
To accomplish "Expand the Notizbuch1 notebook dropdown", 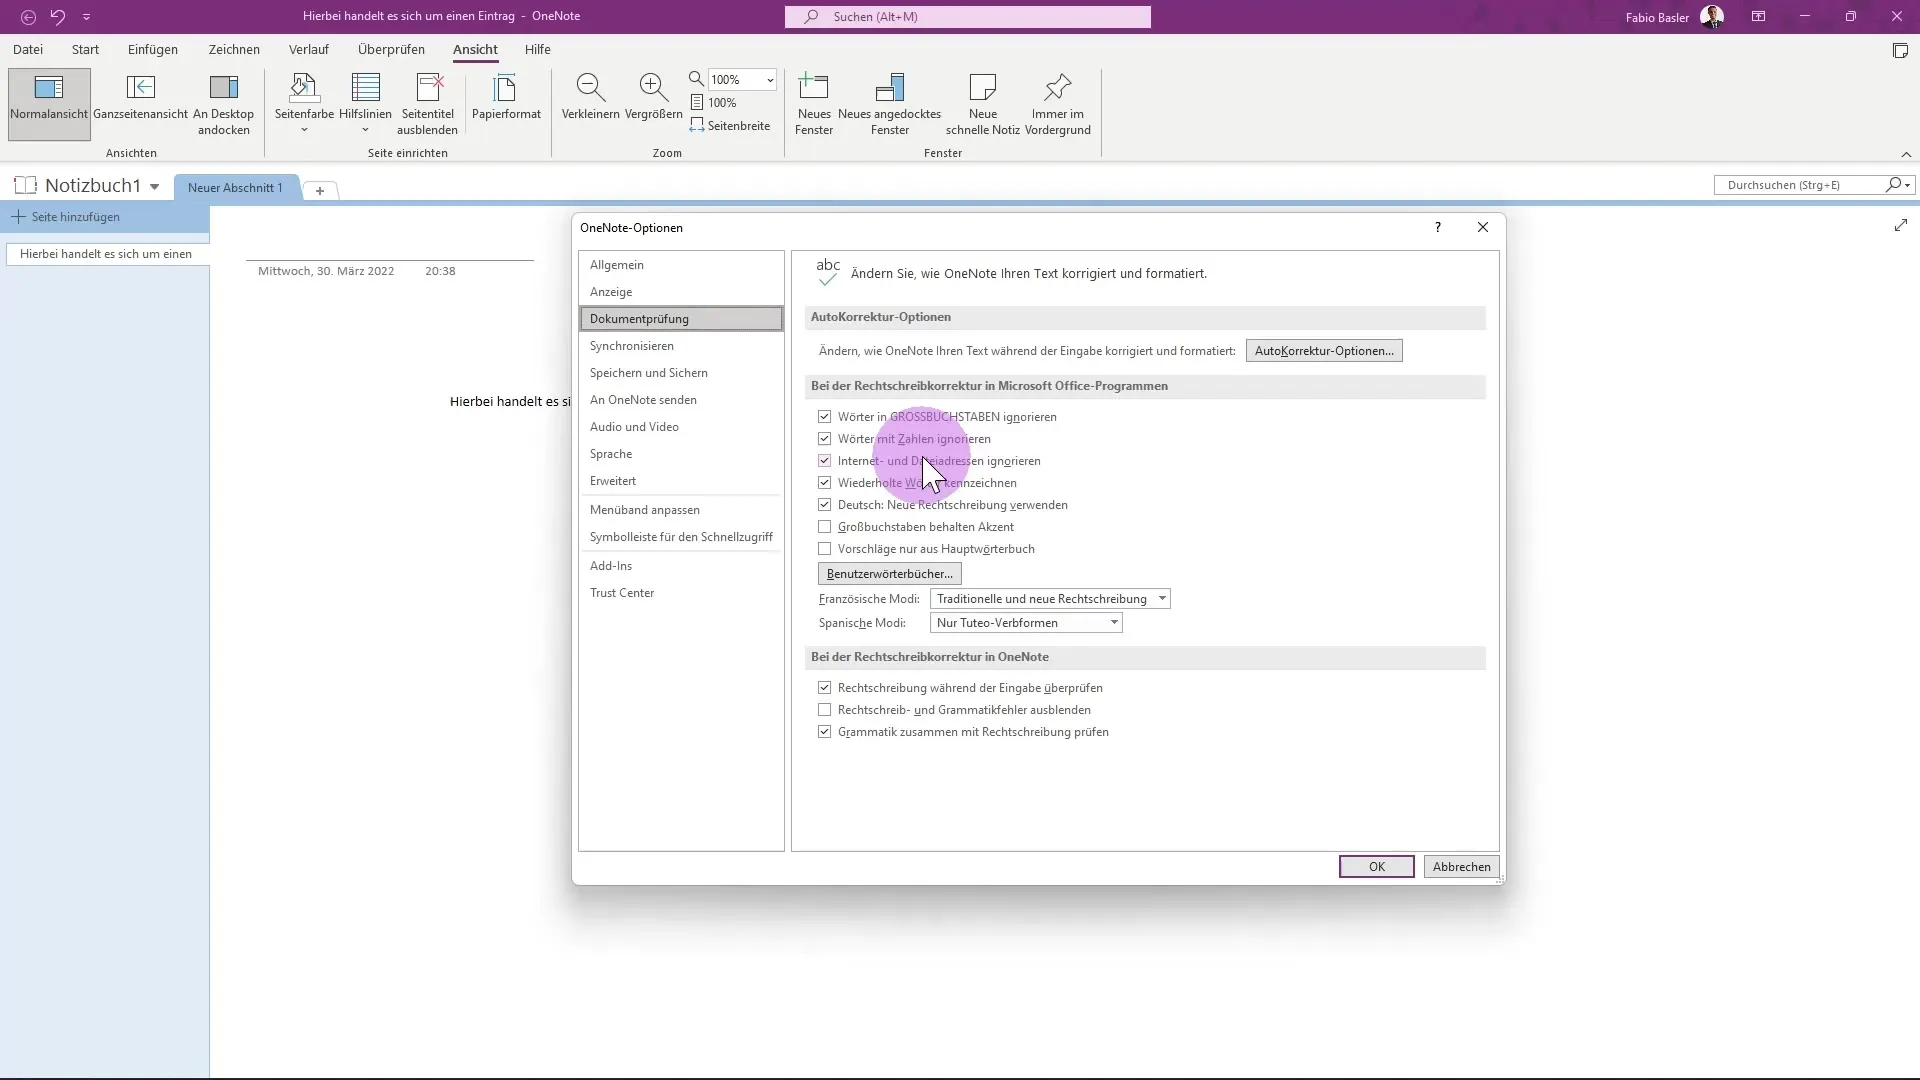I will pos(154,186).
